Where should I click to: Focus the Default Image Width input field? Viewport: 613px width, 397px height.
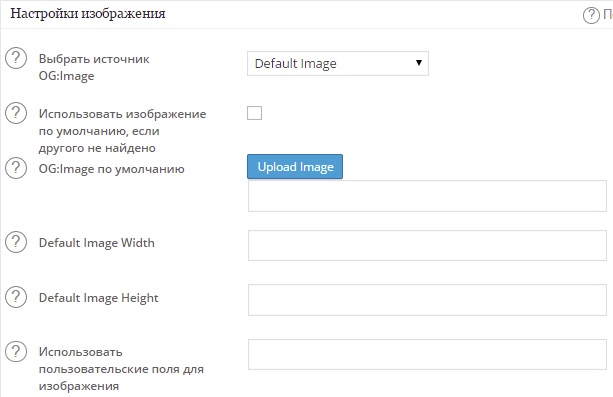point(427,245)
